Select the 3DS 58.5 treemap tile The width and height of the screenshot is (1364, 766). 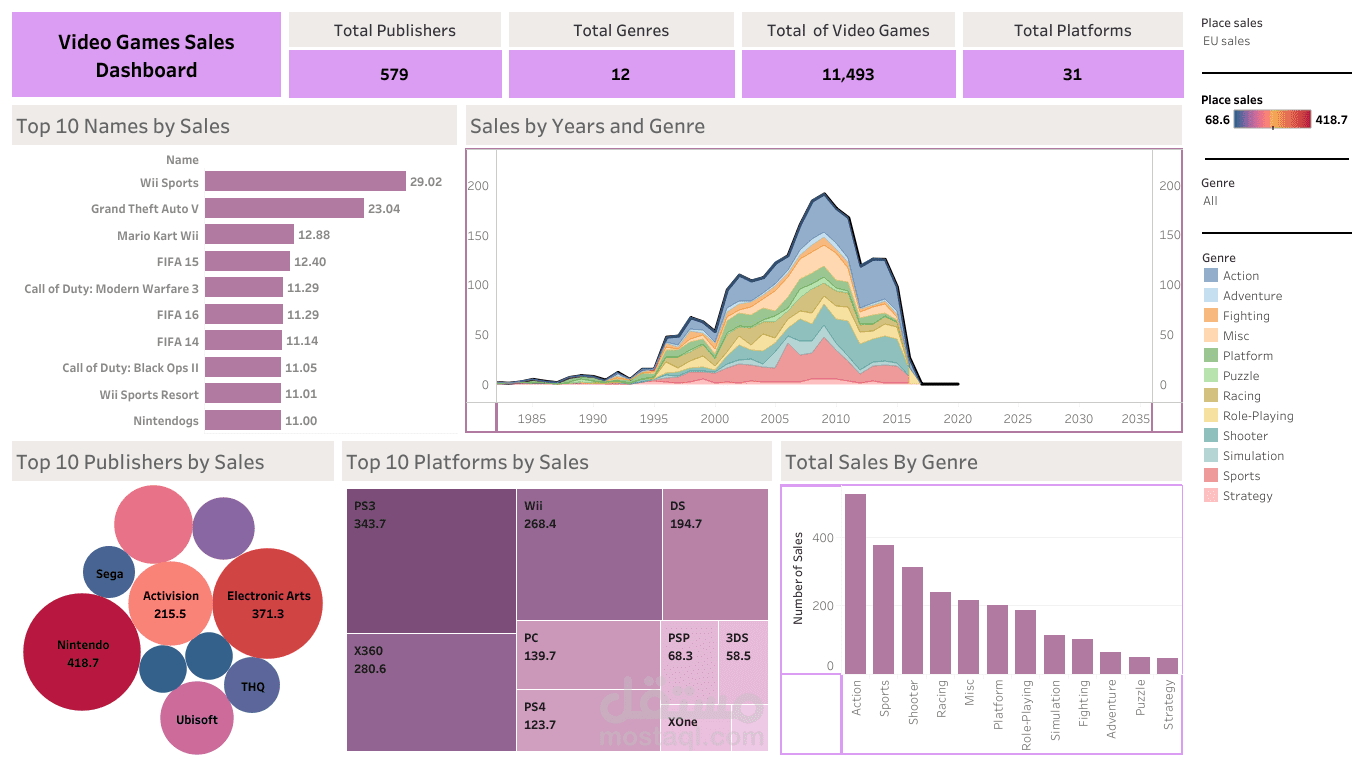[743, 660]
